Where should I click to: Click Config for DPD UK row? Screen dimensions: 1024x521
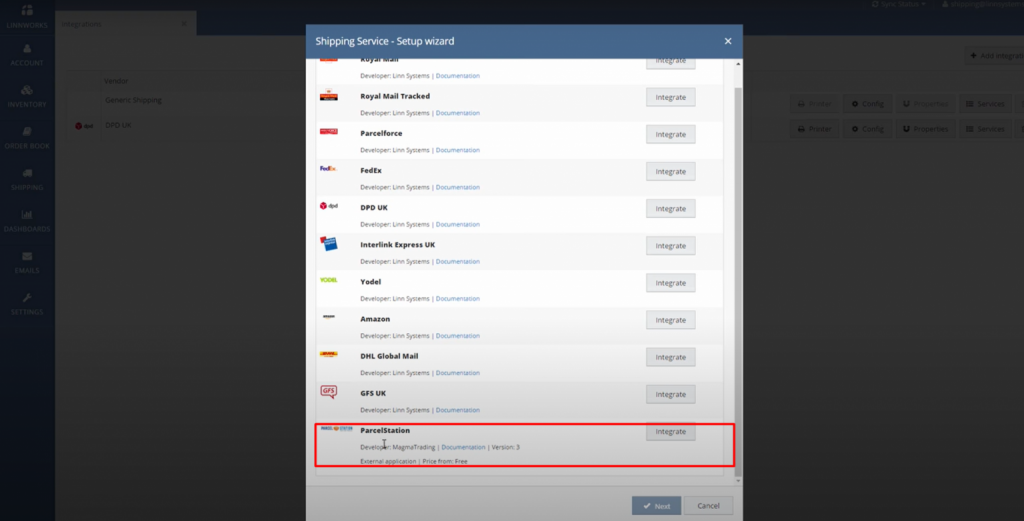tap(867, 129)
